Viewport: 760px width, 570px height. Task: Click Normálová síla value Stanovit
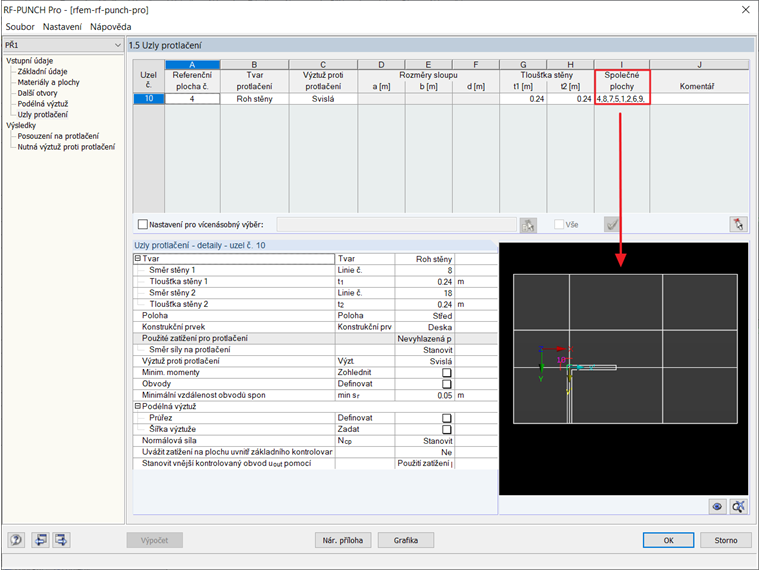point(425,441)
